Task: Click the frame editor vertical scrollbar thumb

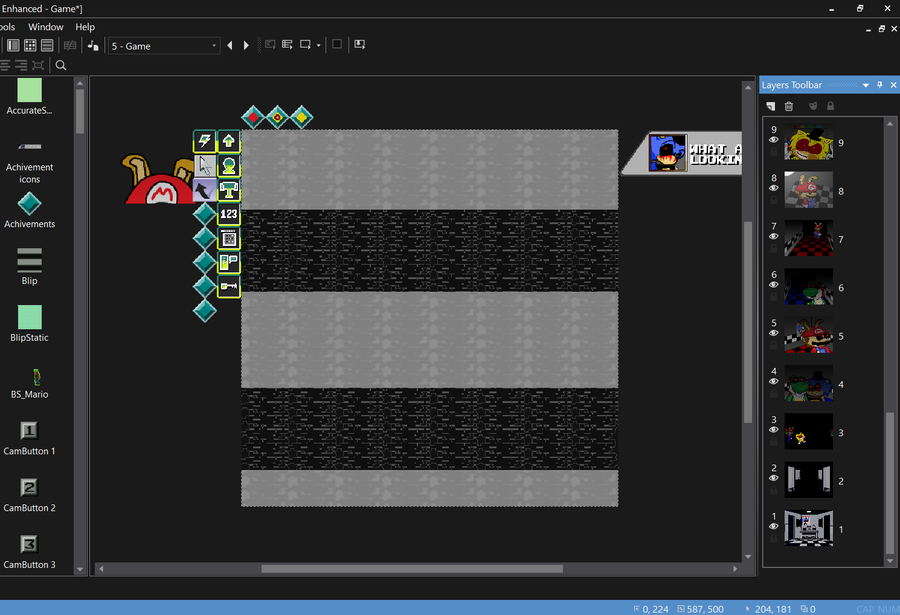Action: [748, 322]
